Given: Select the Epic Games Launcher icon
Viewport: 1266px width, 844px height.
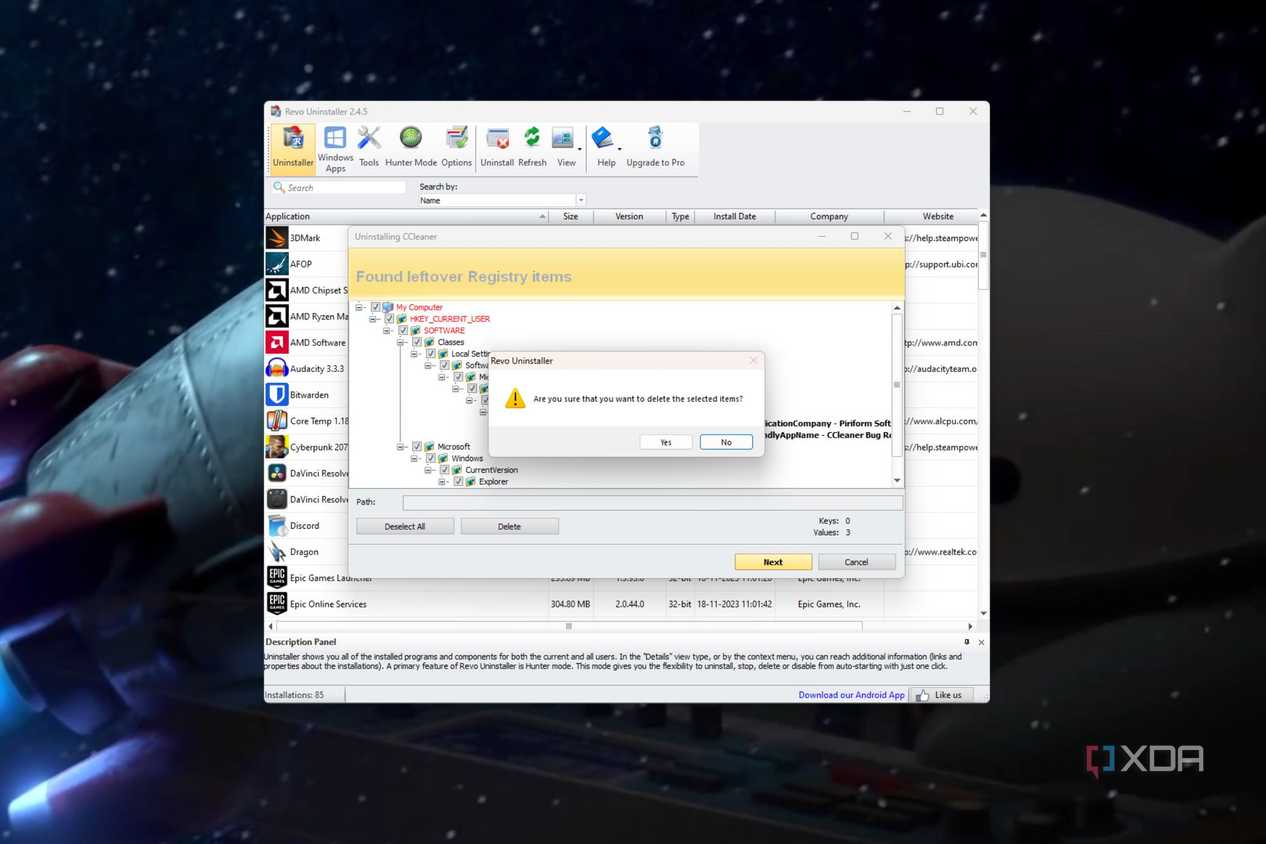Looking at the screenshot, I should (277, 577).
